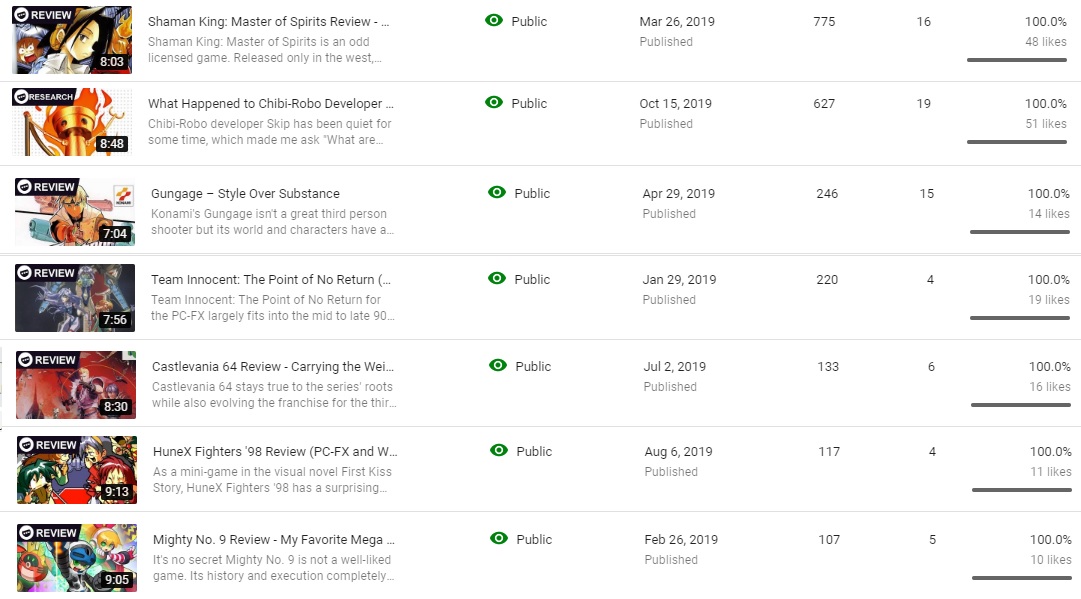Open the Public visibility selector for Shaman King
This screenshot has width=1081, height=599.
click(528, 21)
